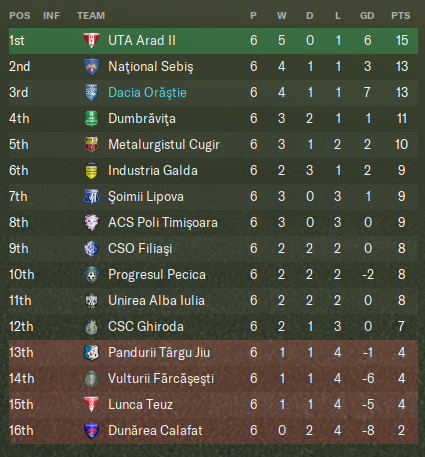Viewport: 425px width, 457px height.
Task: Open the Dacia Orăştie team link
Action: 147,93
